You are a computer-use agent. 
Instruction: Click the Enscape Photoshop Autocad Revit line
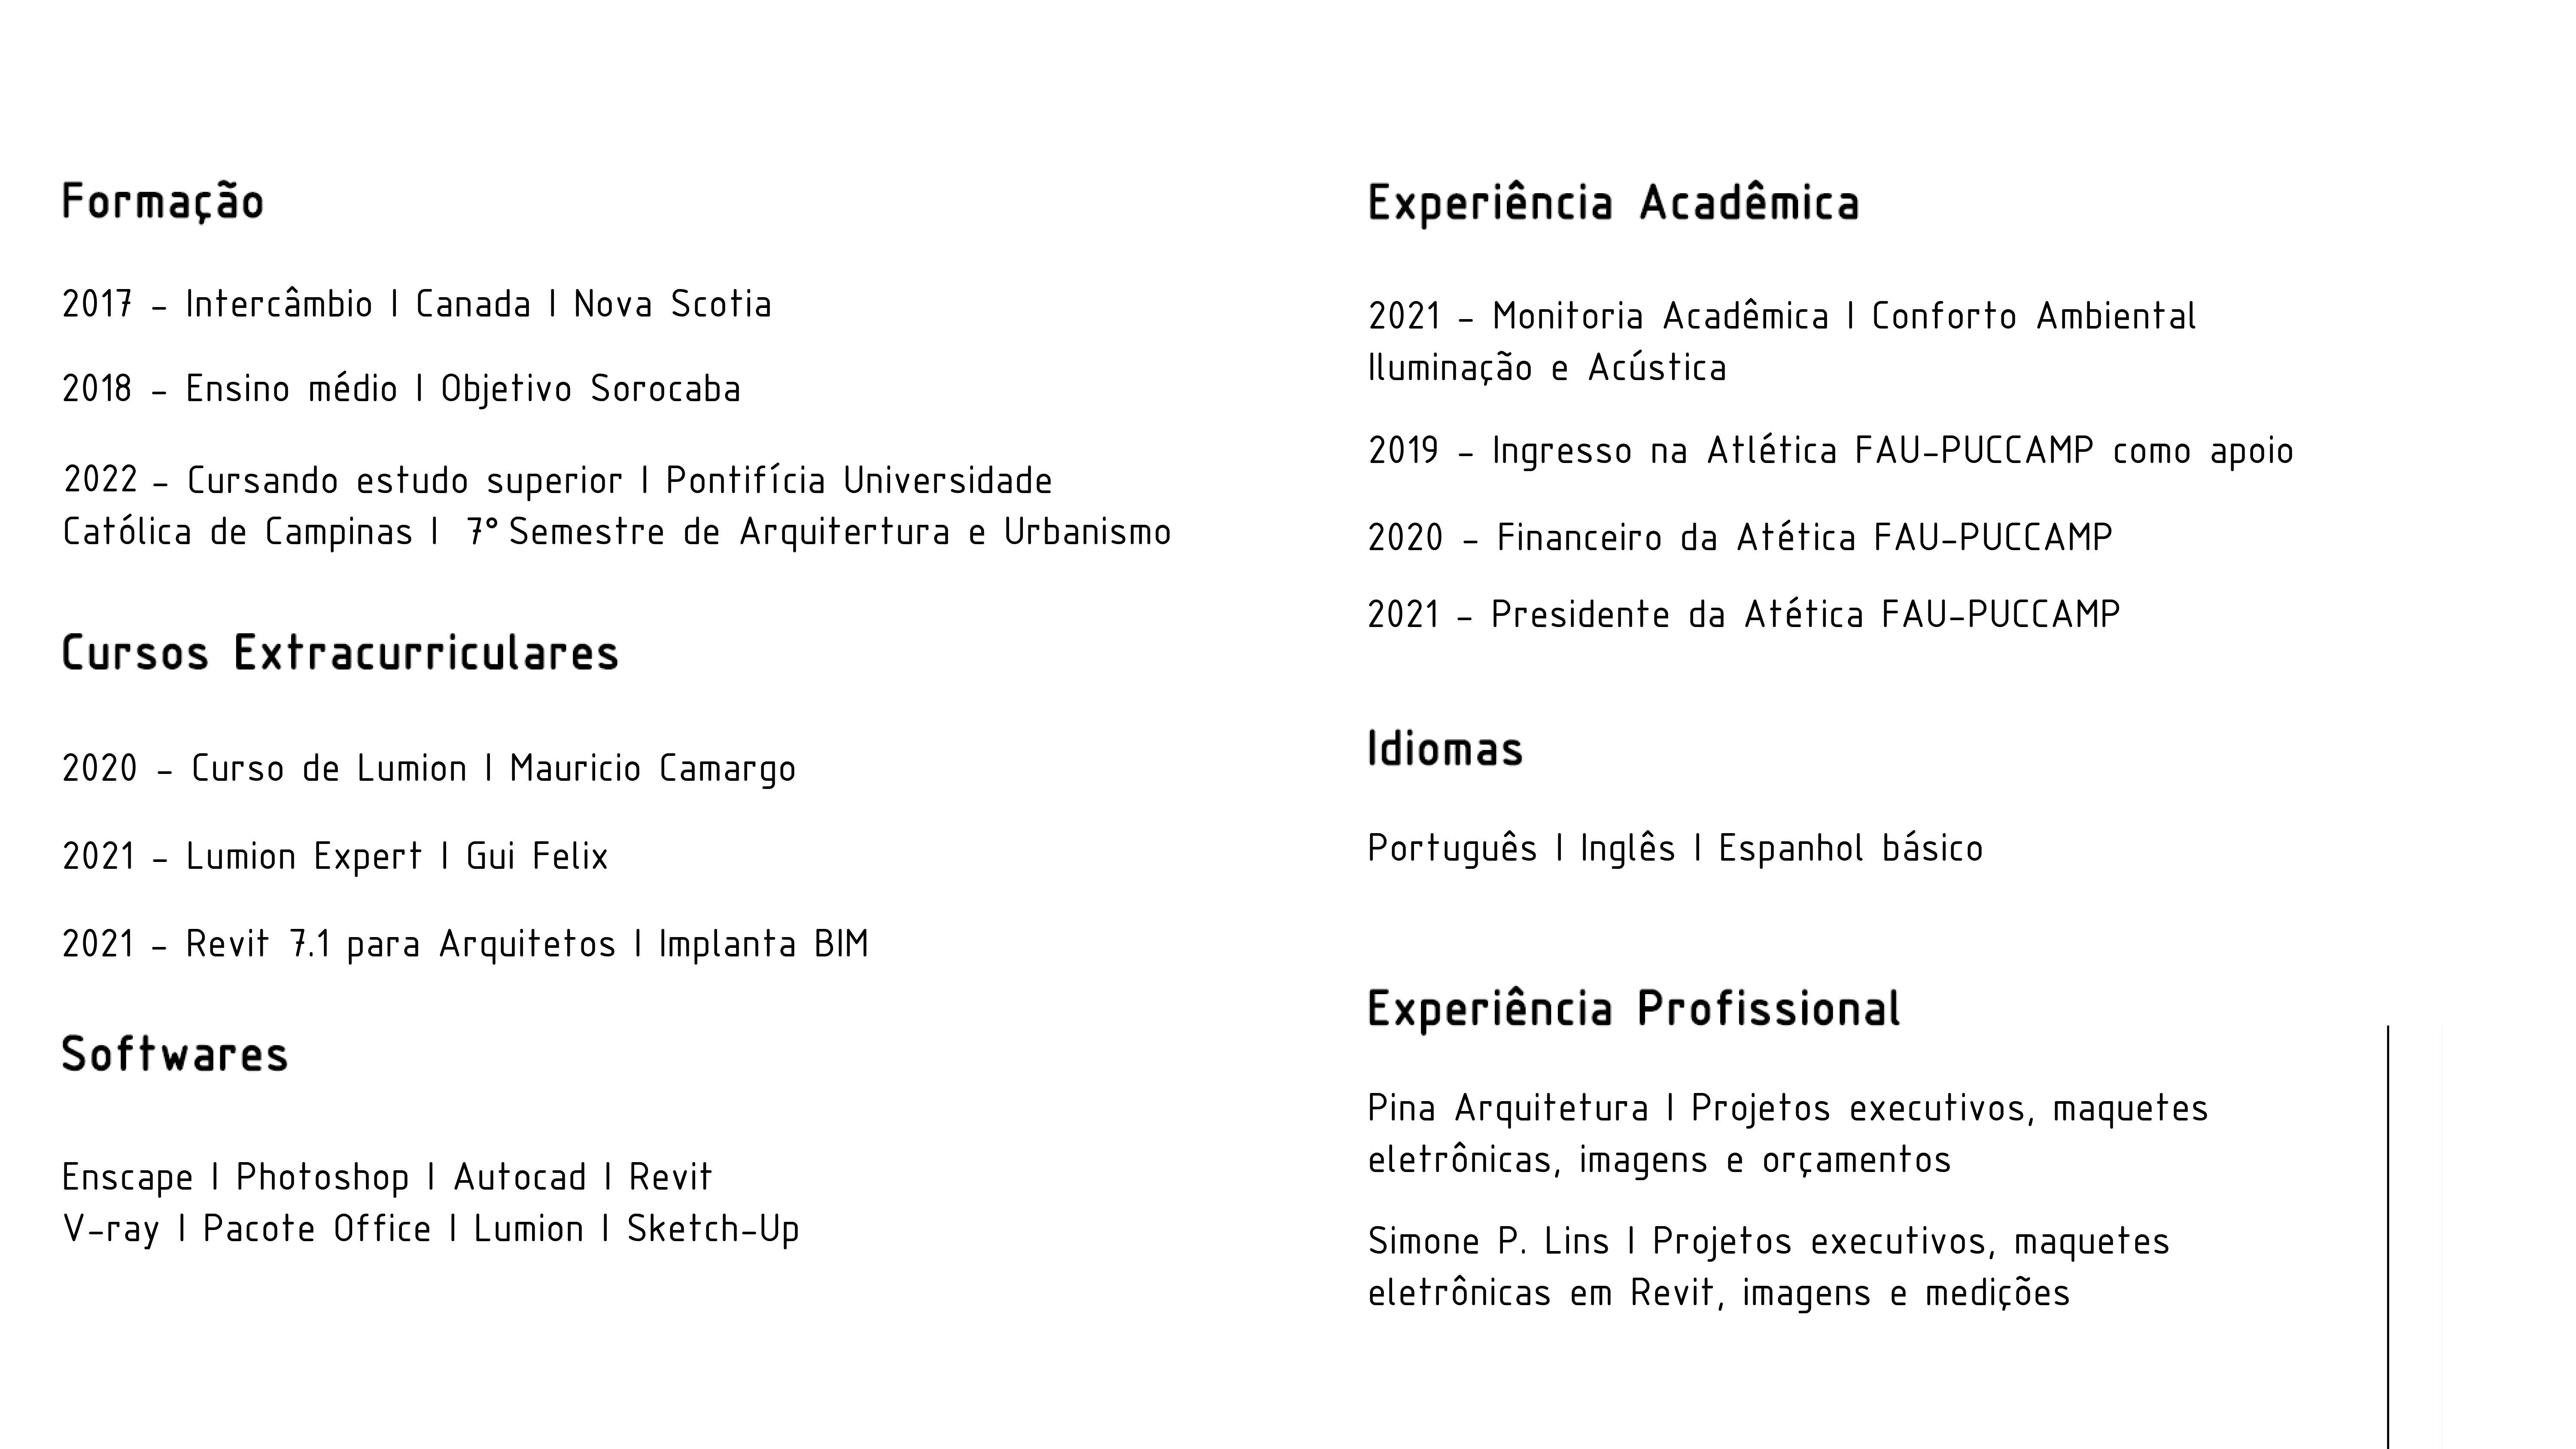pyautogui.click(x=387, y=1177)
